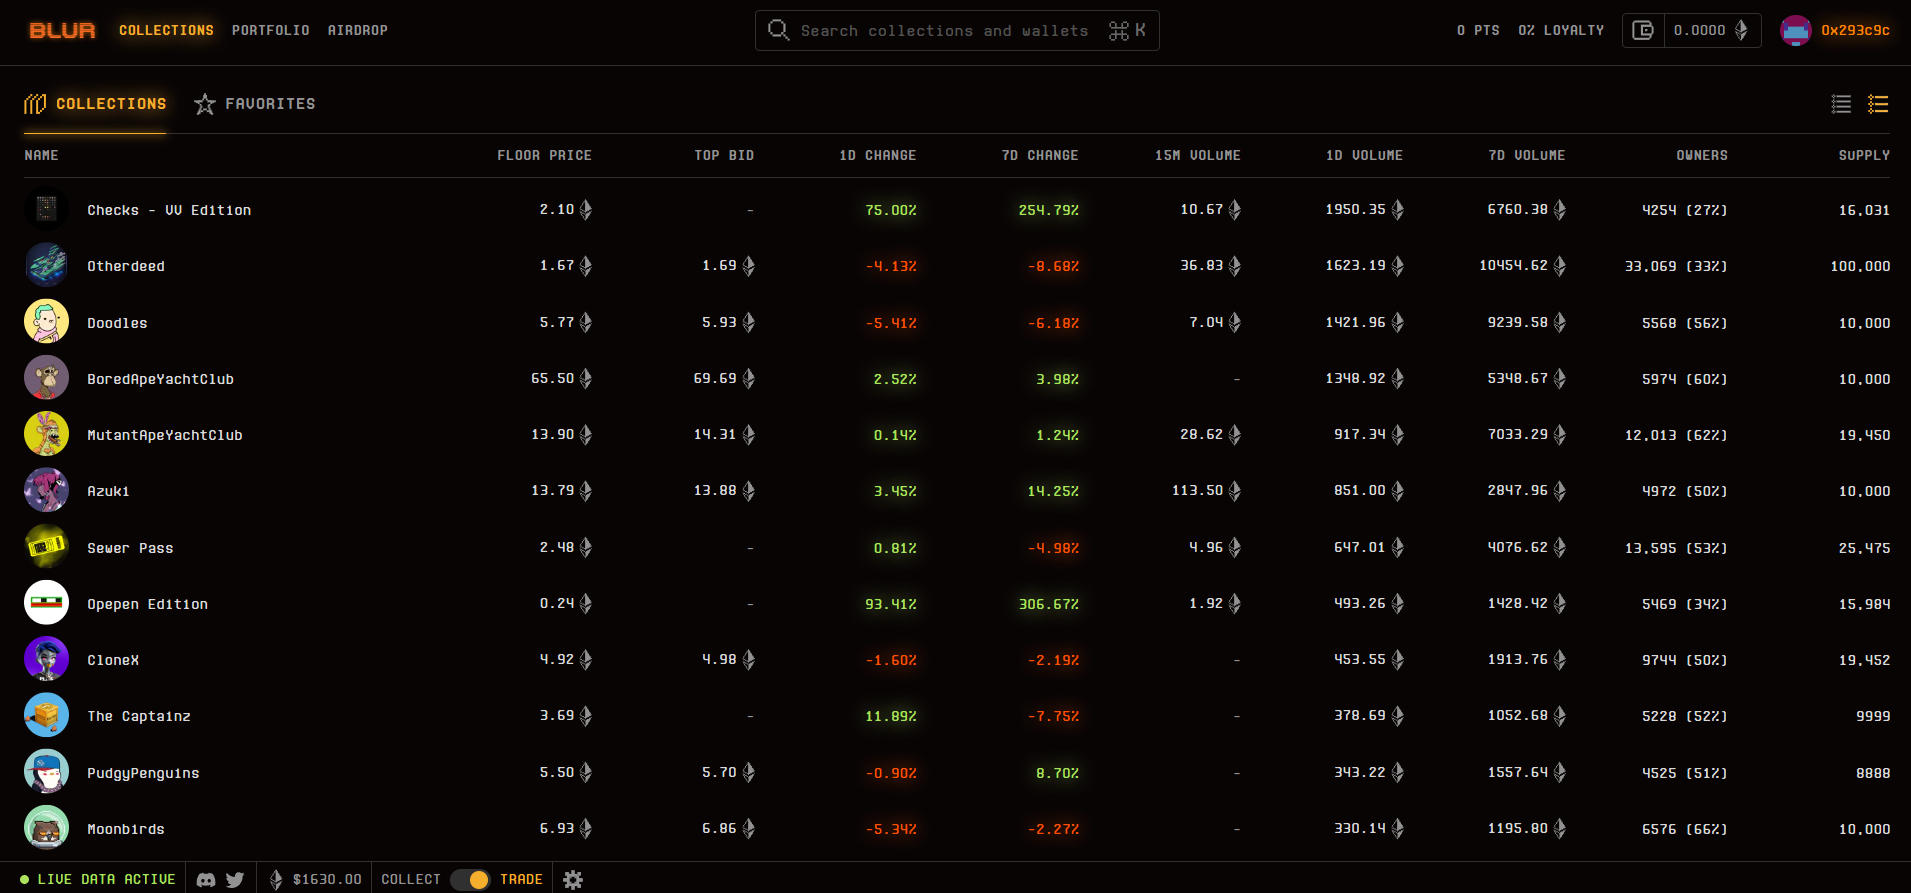Click the Favorites star icon
The width and height of the screenshot is (1911, 893).
(x=205, y=104)
